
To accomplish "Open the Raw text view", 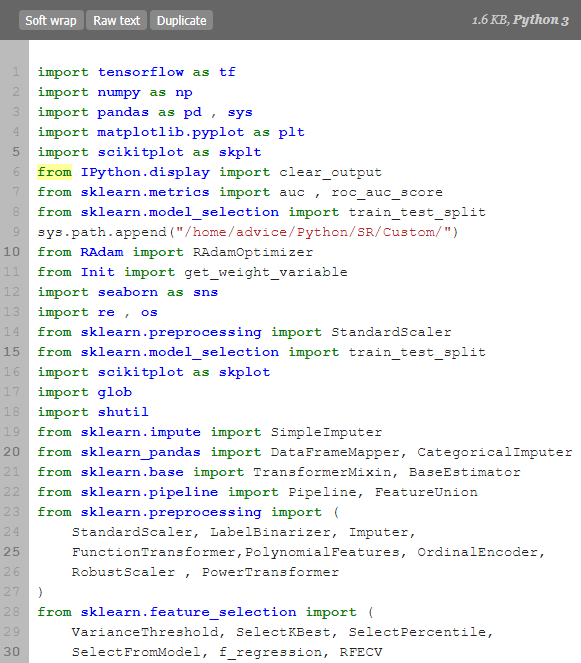I will (x=117, y=20).
